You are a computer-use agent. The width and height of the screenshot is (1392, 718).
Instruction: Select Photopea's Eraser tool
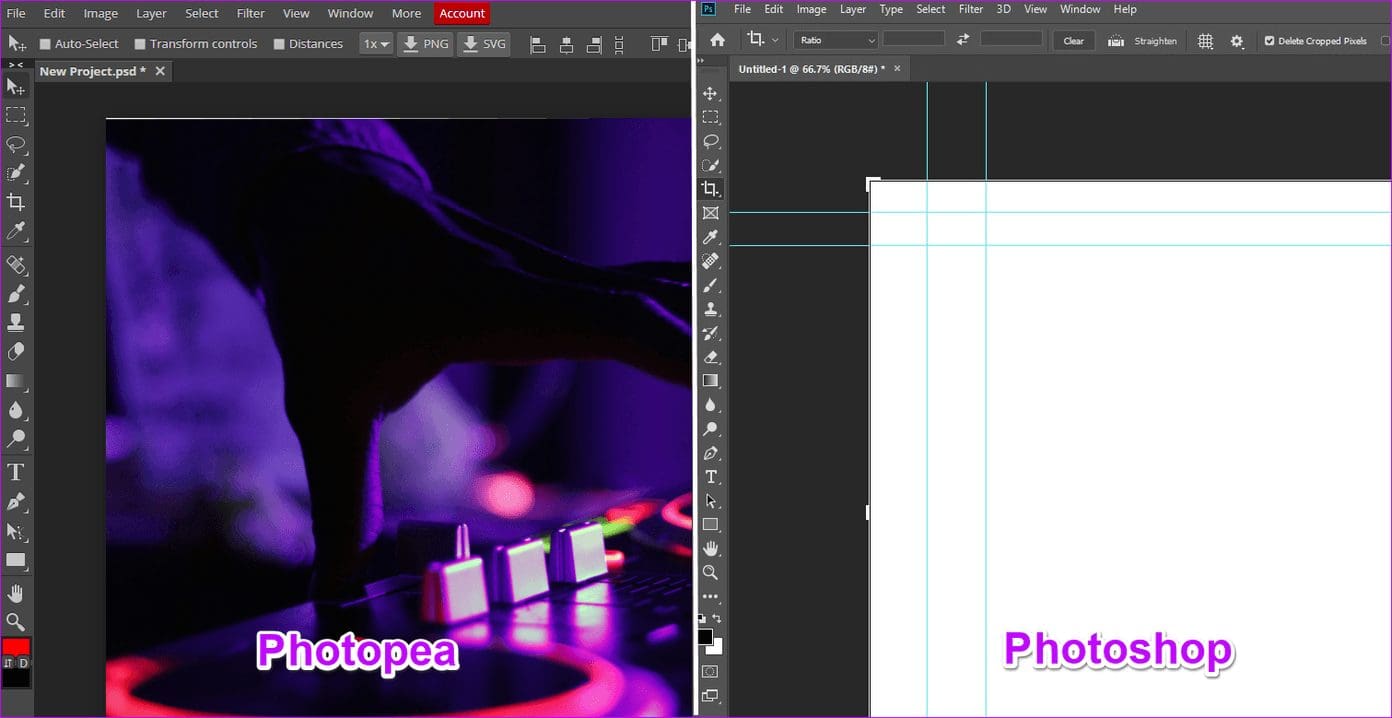[x=16, y=352]
